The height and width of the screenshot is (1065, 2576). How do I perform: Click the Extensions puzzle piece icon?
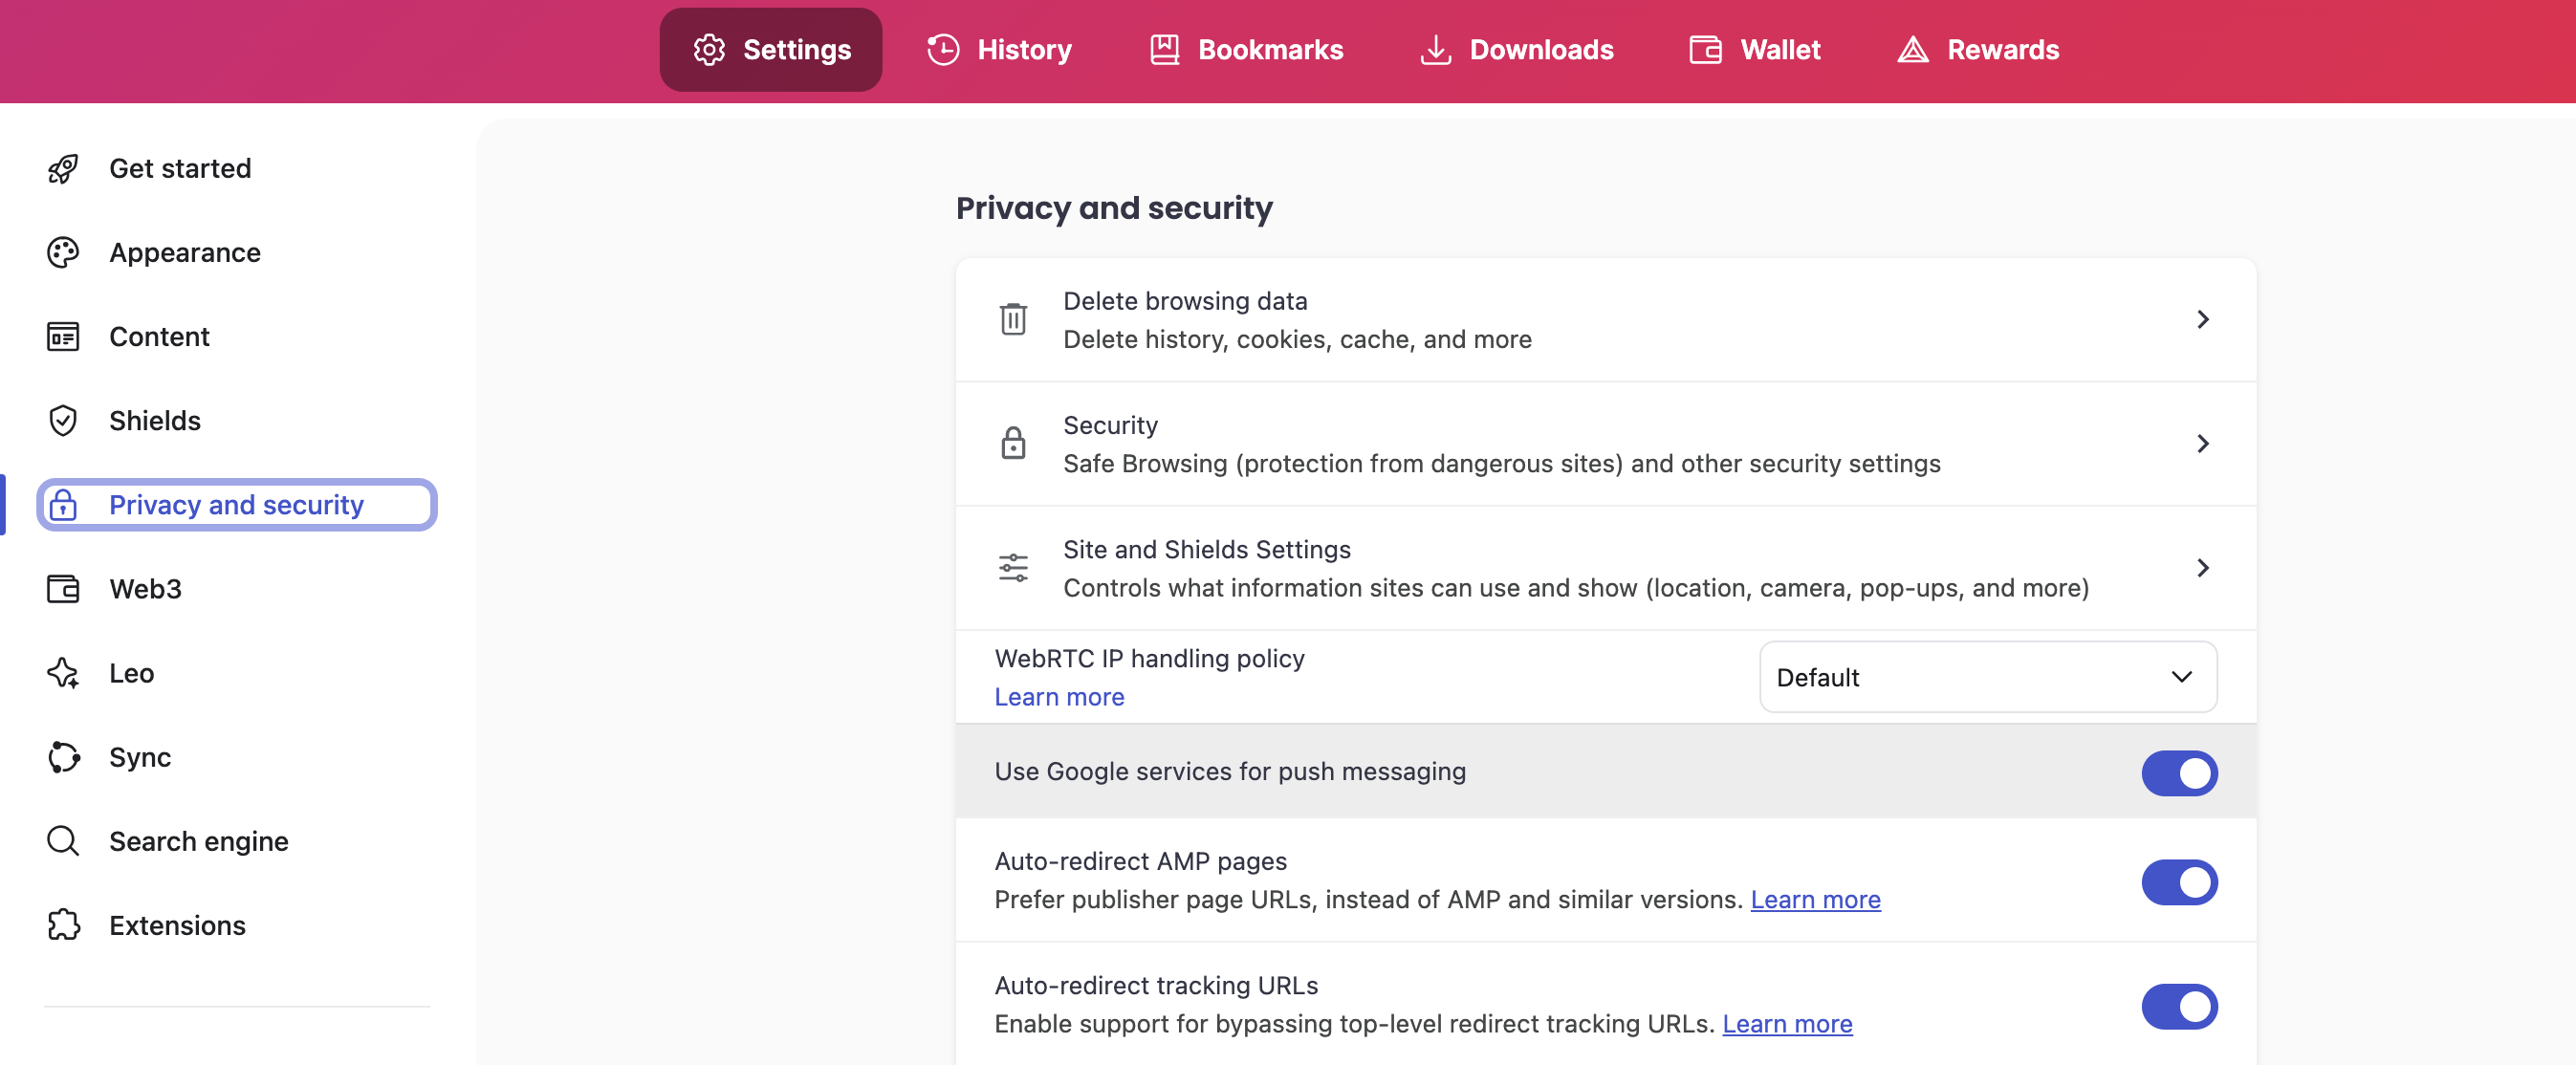[63, 925]
